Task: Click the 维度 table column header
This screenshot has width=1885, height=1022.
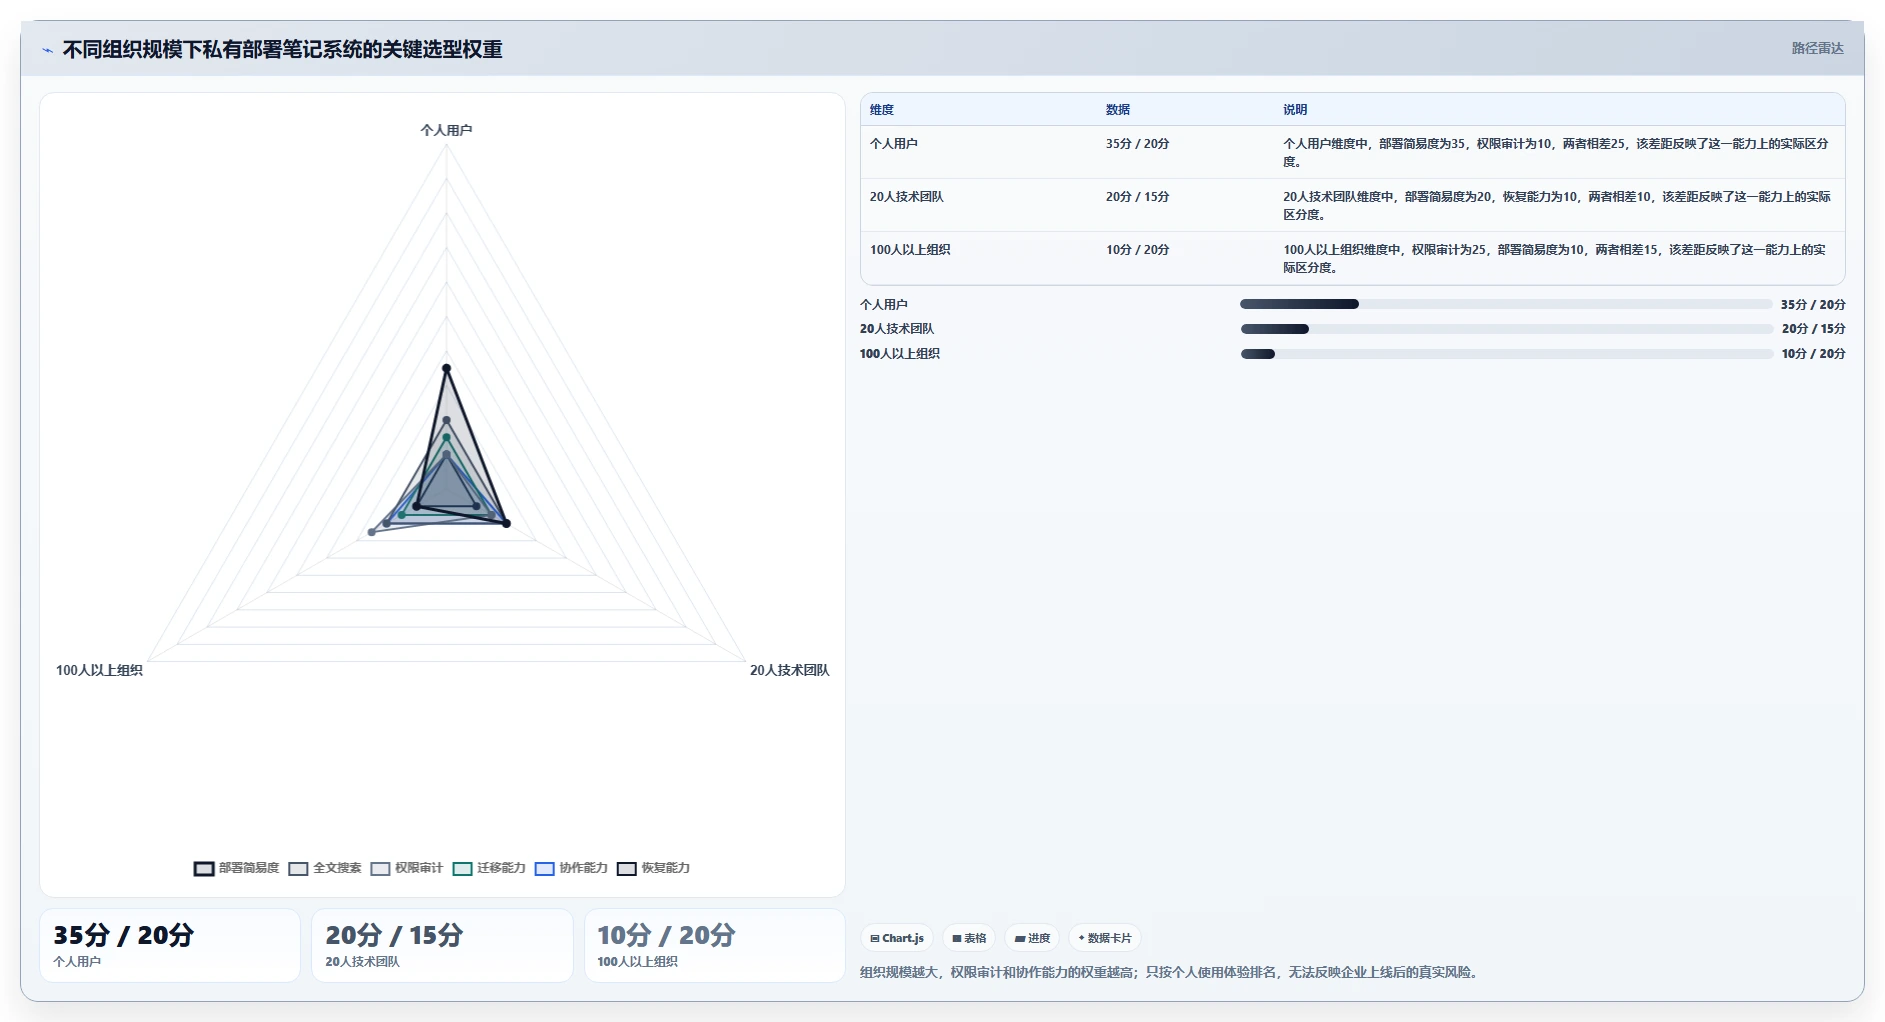Action: pyautogui.click(x=882, y=110)
